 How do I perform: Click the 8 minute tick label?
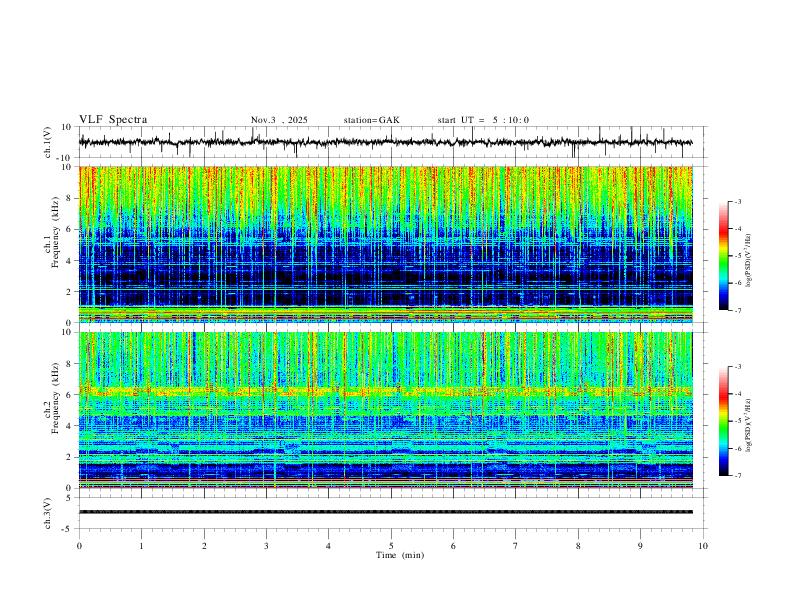click(578, 546)
